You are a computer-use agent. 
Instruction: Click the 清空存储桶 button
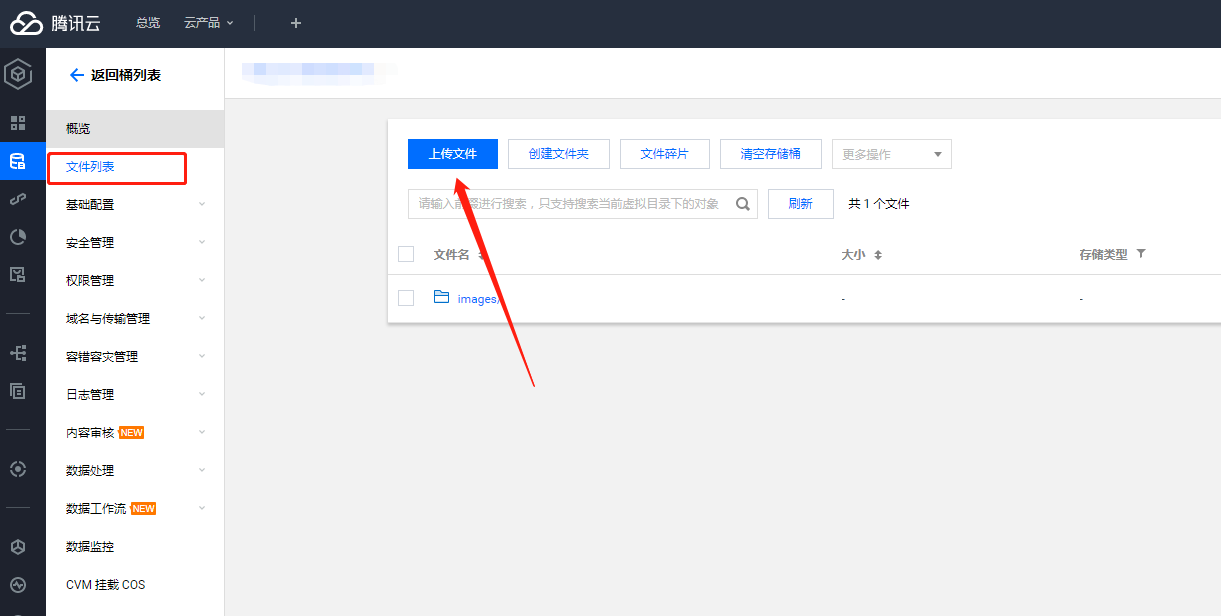[771, 154]
